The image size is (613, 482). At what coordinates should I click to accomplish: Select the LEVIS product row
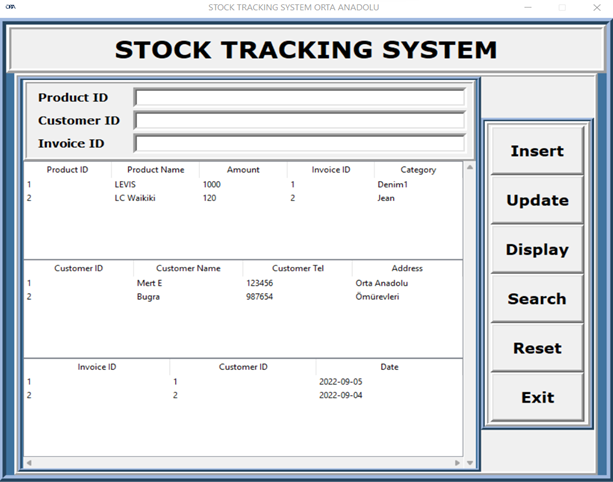(x=243, y=185)
